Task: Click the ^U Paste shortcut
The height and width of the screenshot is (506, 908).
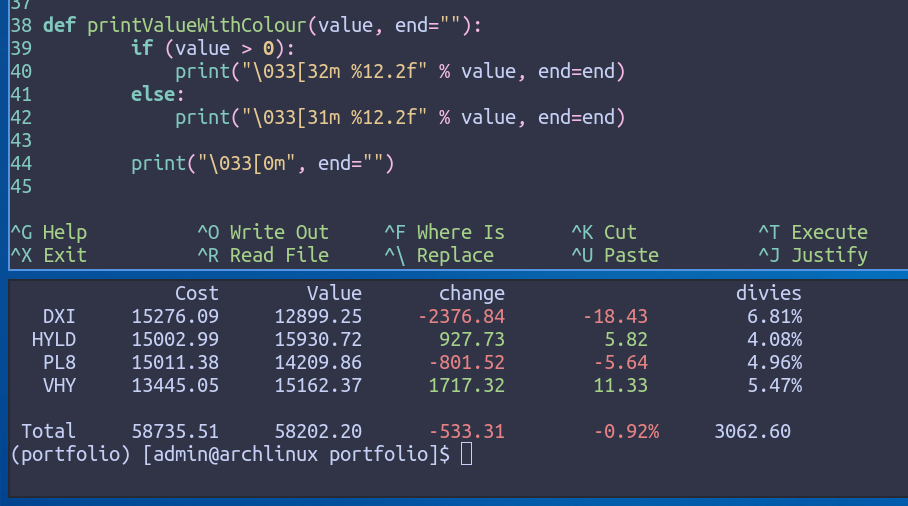Action: click(x=616, y=255)
